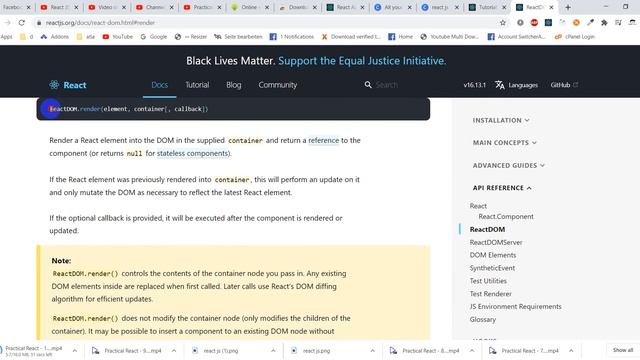This screenshot has width=640, height=360.
Task: Open the Blog nav tab
Action: tap(233, 85)
